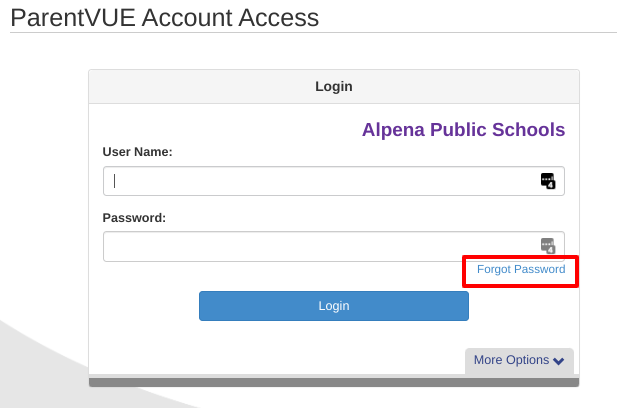Click the password manager icon in User Name field

548,181
